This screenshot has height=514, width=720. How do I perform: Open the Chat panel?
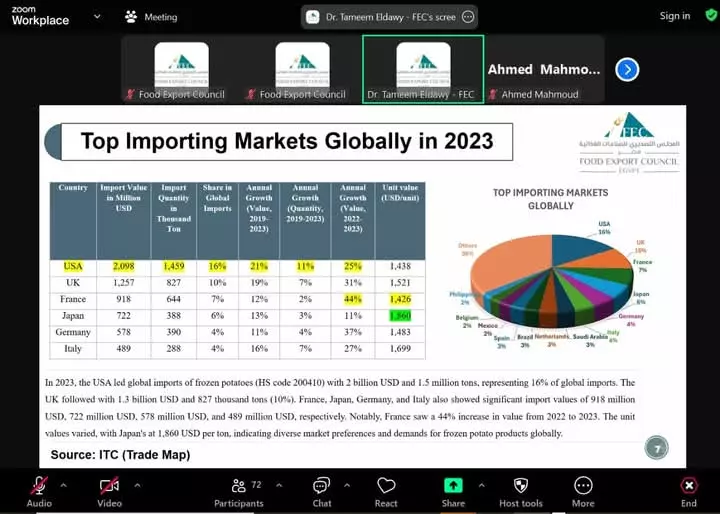321,487
